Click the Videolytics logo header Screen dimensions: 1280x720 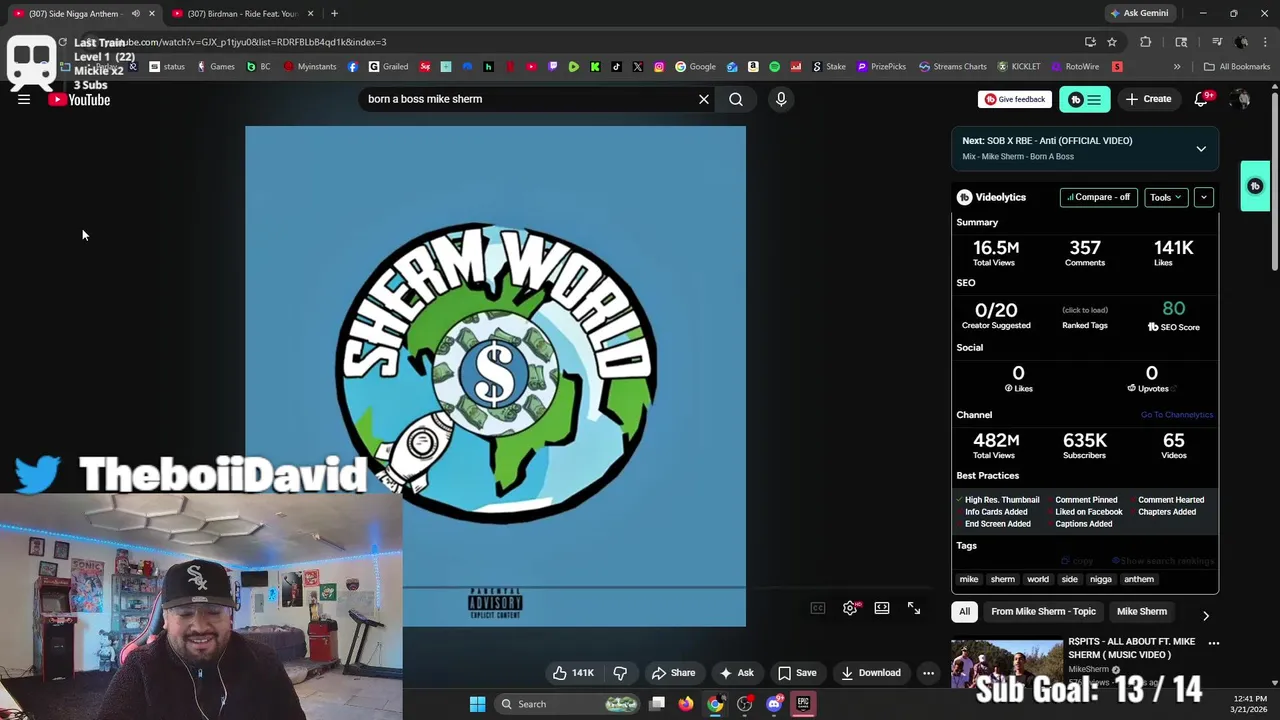coord(991,197)
